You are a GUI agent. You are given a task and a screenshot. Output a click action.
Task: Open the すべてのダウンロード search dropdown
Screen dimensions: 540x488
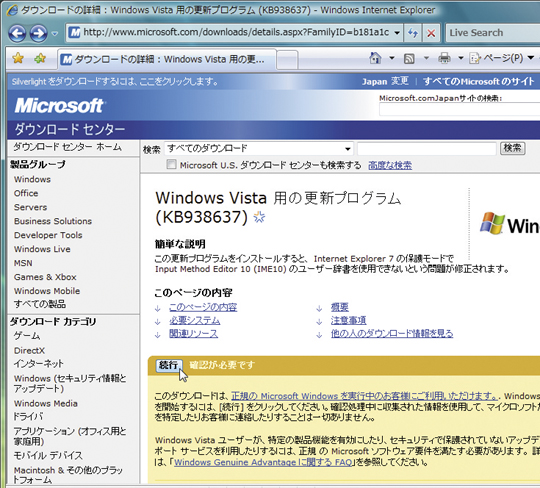[259, 149]
